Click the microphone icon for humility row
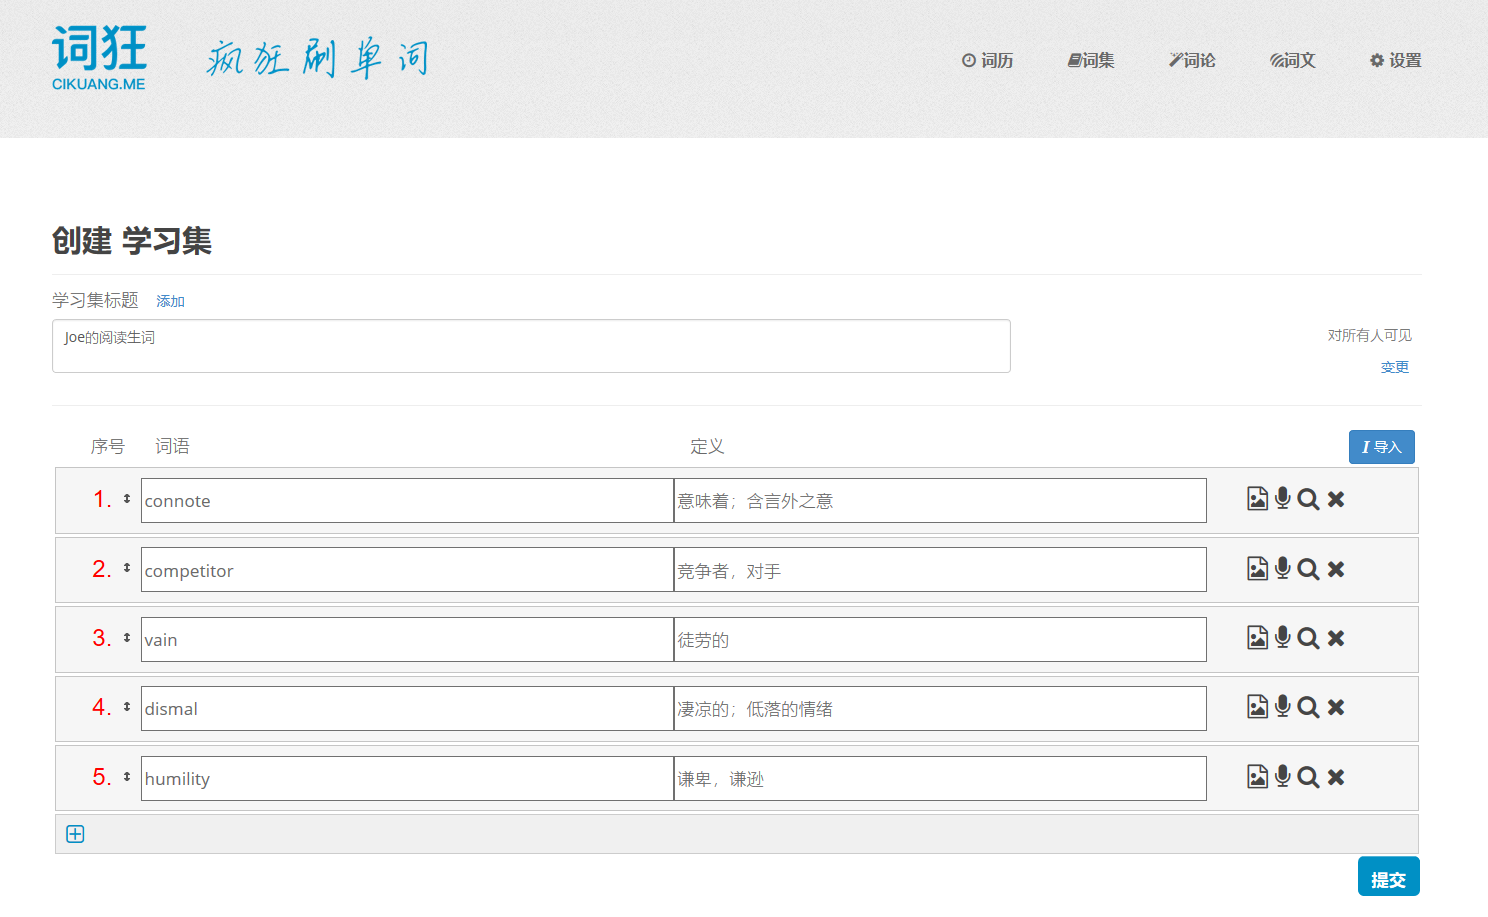 point(1283,777)
